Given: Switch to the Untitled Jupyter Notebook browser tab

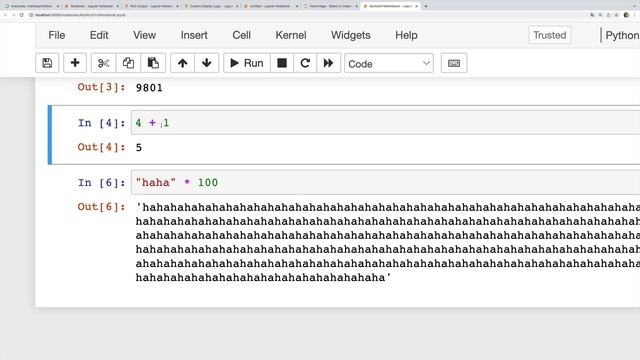Looking at the screenshot, I should click(270, 6).
